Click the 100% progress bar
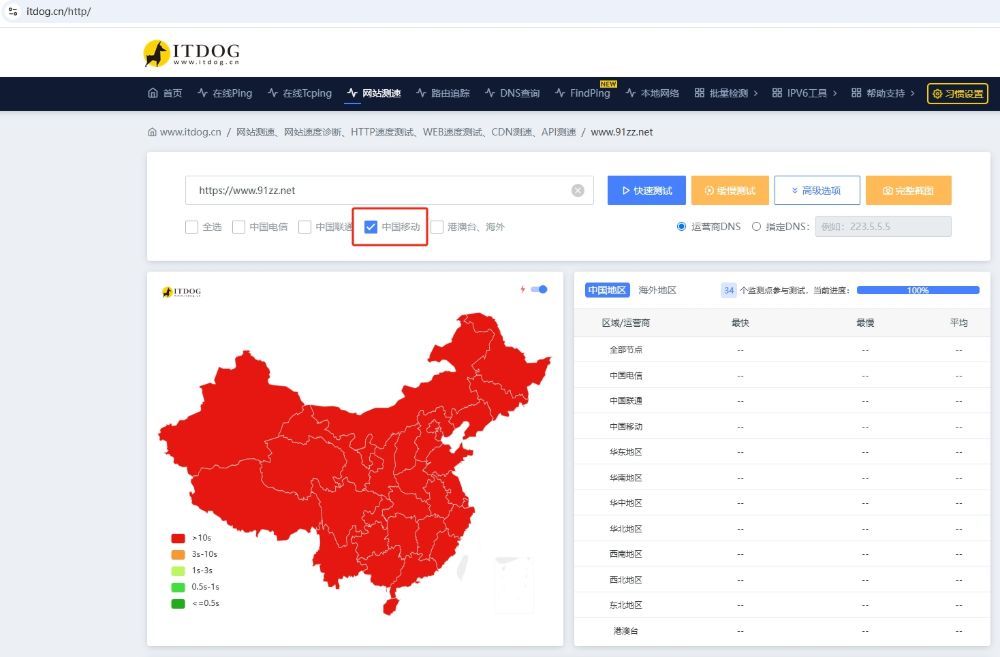1000x657 pixels. pyautogui.click(x=918, y=290)
